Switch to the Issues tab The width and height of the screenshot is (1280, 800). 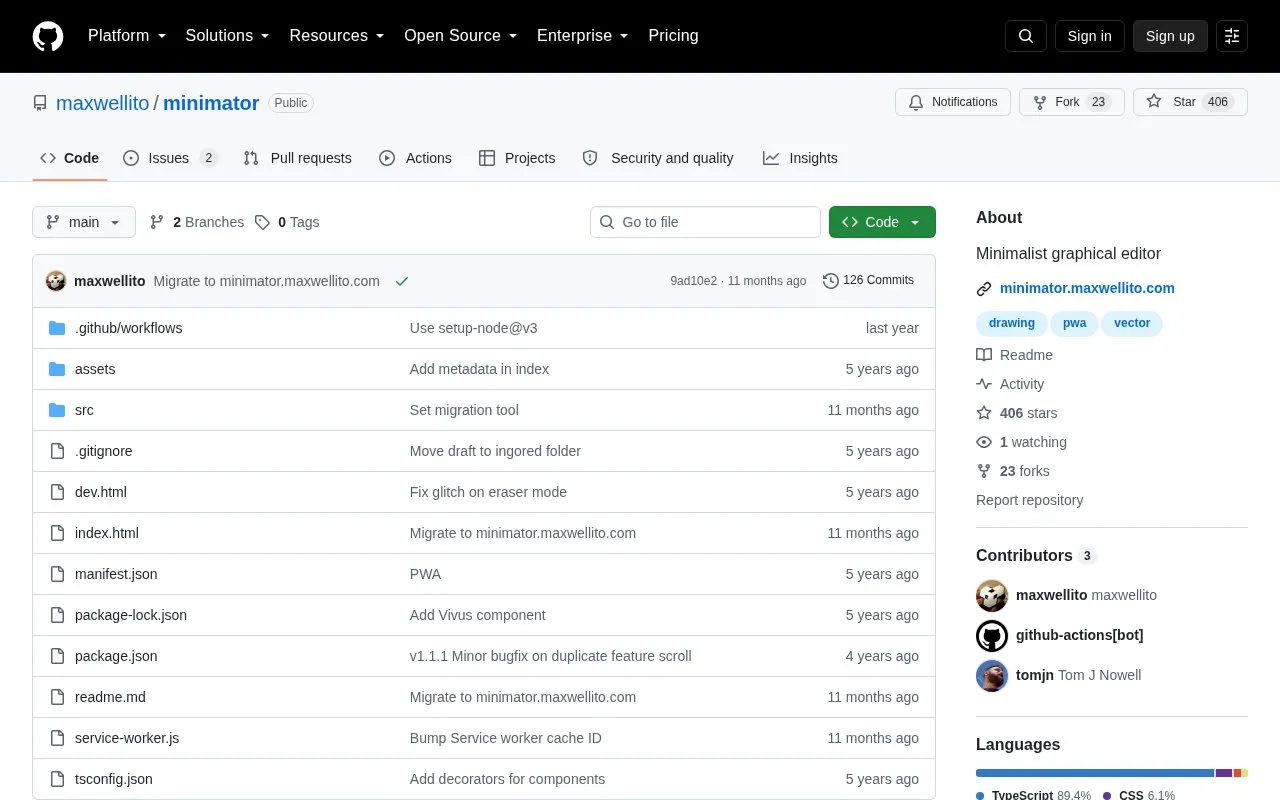click(170, 158)
